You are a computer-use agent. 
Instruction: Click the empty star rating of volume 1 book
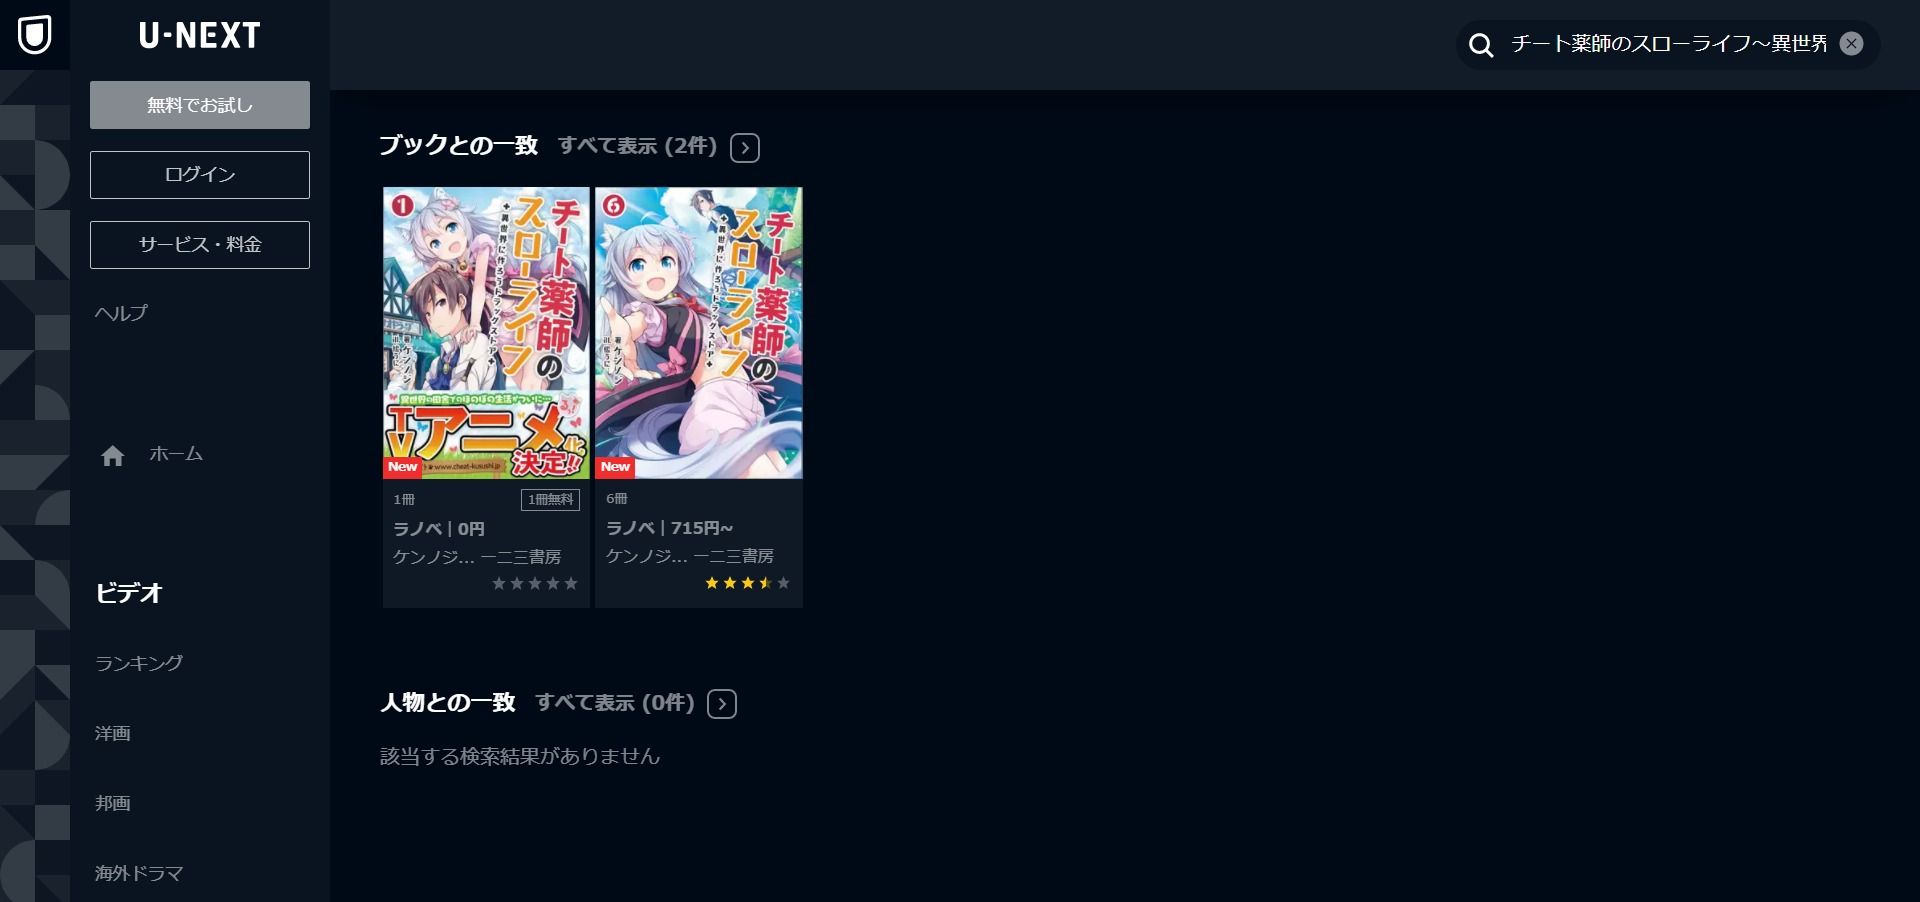point(535,583)
